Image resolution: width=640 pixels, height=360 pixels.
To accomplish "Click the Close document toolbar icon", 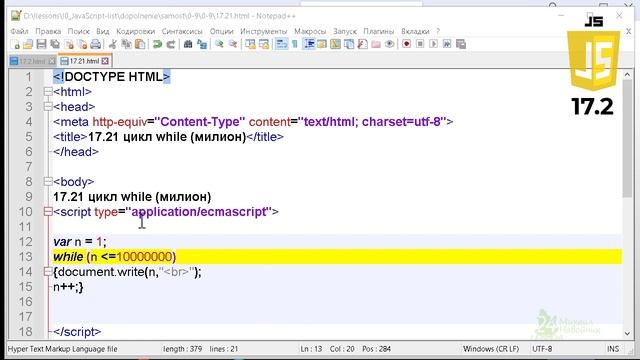I will click(x=69, y=44).
